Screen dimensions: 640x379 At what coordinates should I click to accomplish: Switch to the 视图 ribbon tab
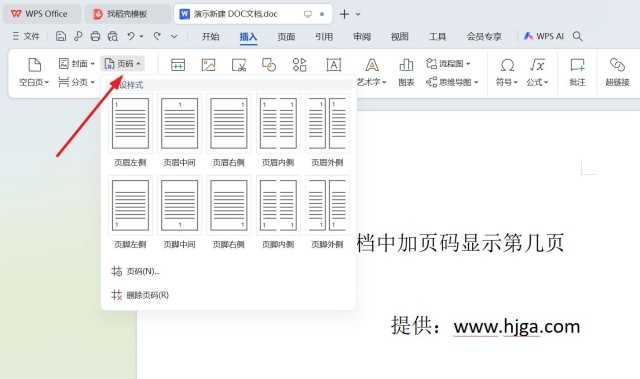click(400, 36)
